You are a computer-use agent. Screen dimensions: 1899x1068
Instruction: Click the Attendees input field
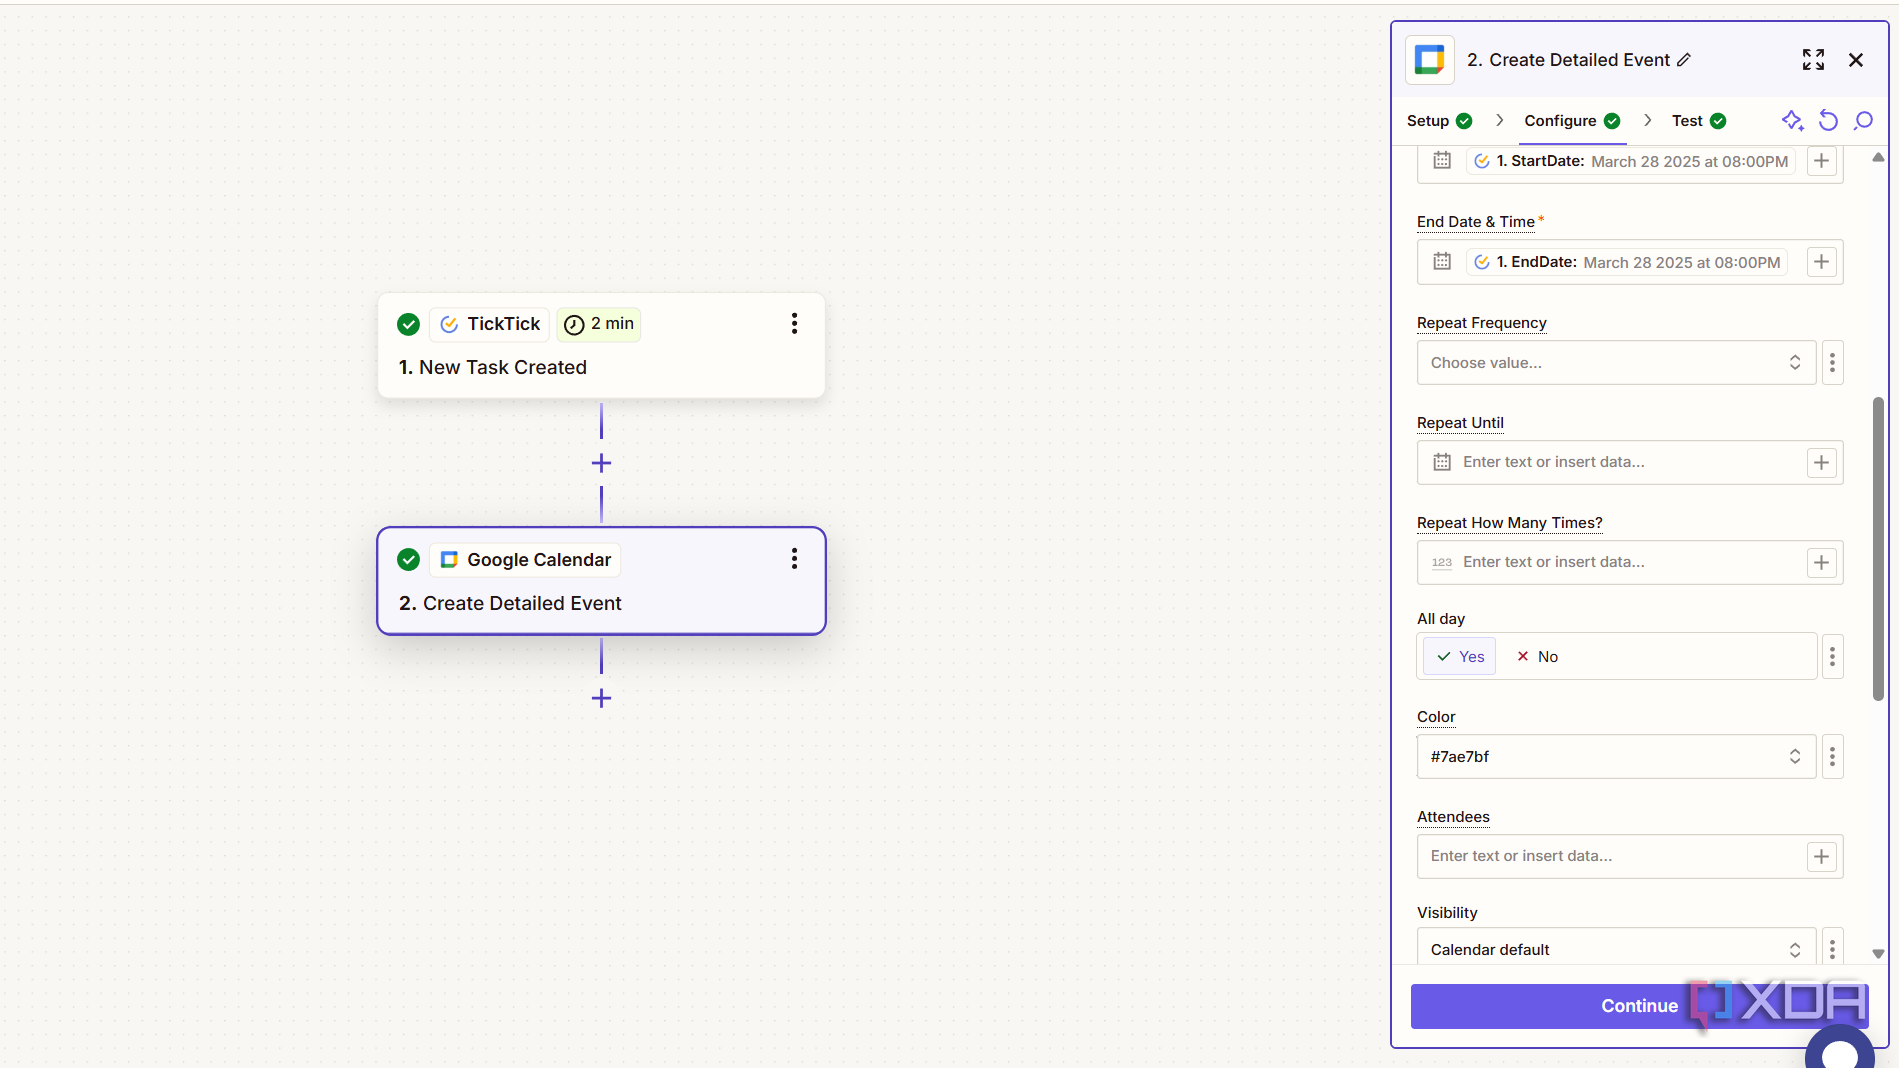click(x=1630, y=856)
